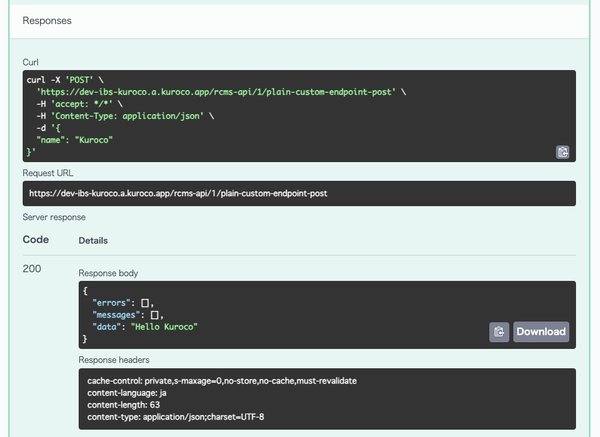Viewport: 600px width, 437px height.
Task: Click the Curl label
Action: [31, 62]
